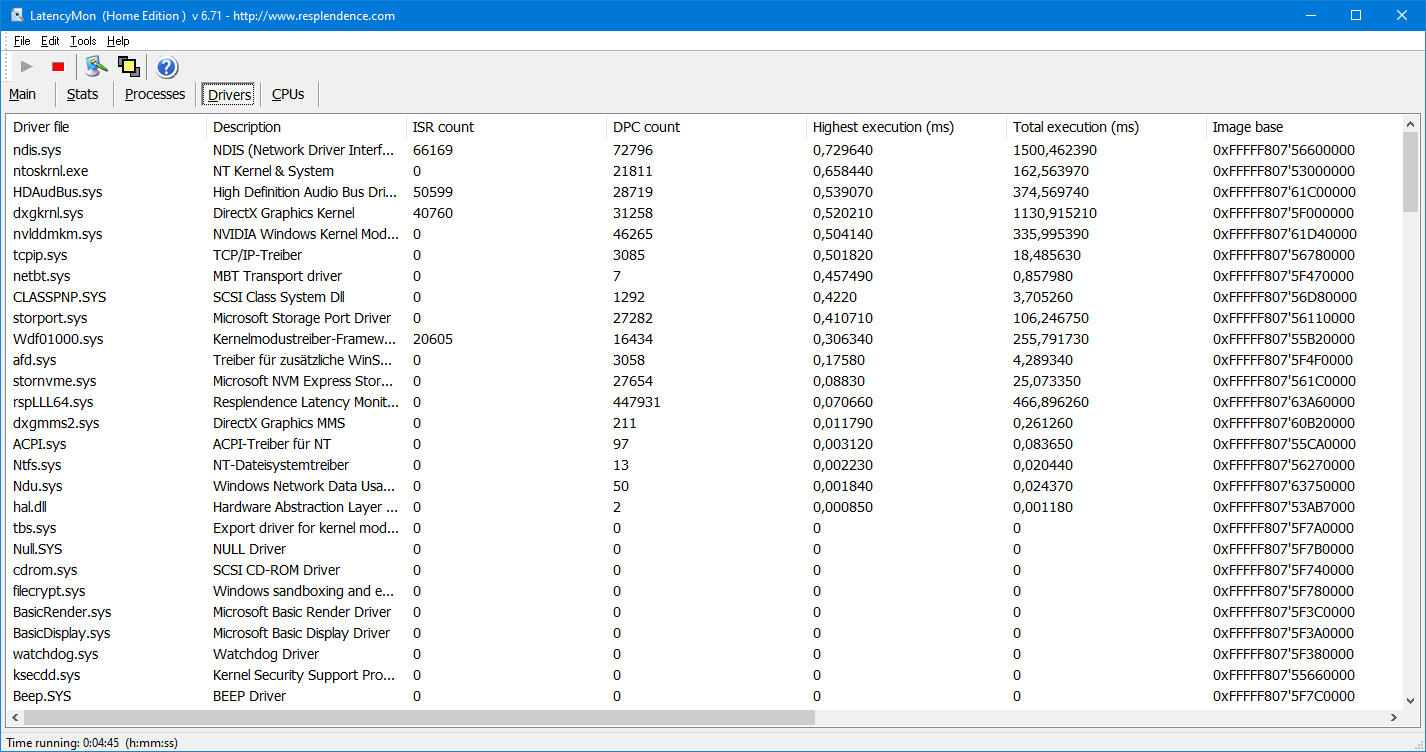Viewport: 1426px width, 752px height.
Task: Select the dxgkrnl.sys row
Action: [704, 213]
